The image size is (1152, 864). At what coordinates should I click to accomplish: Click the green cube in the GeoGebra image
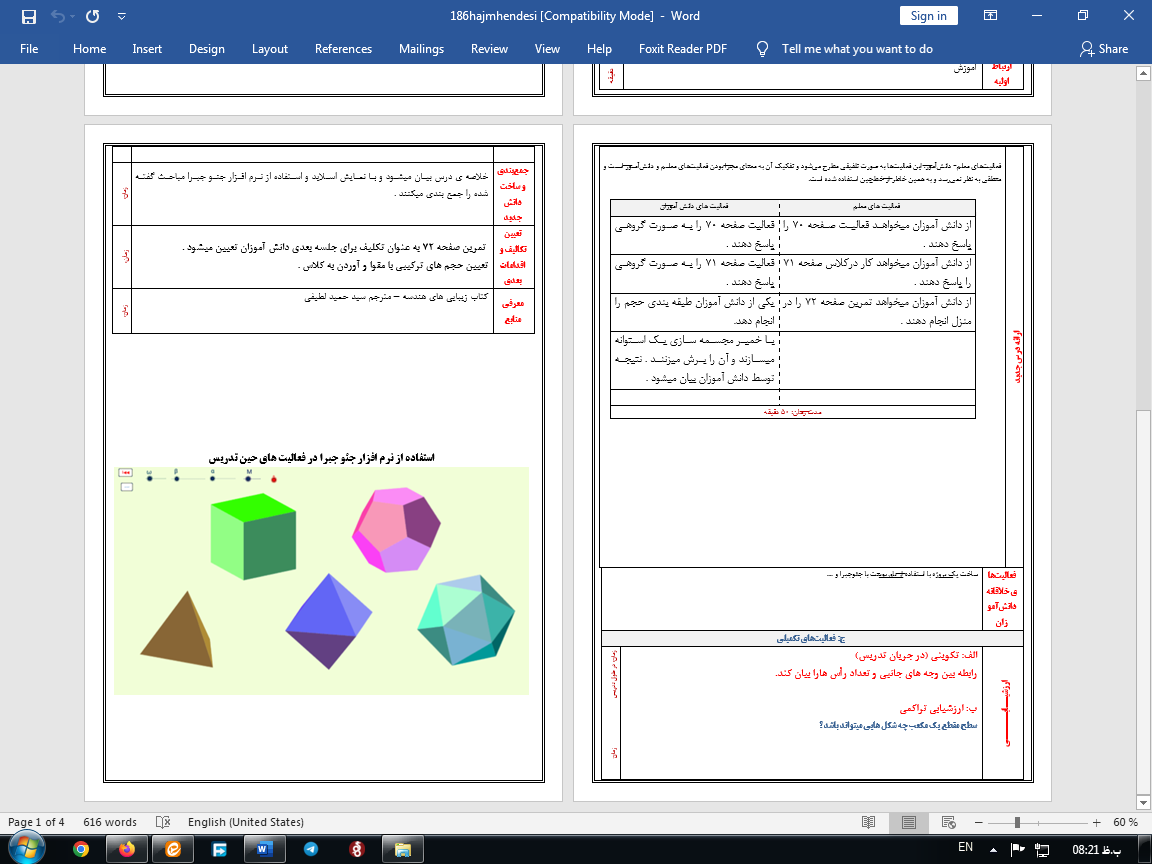253,536
